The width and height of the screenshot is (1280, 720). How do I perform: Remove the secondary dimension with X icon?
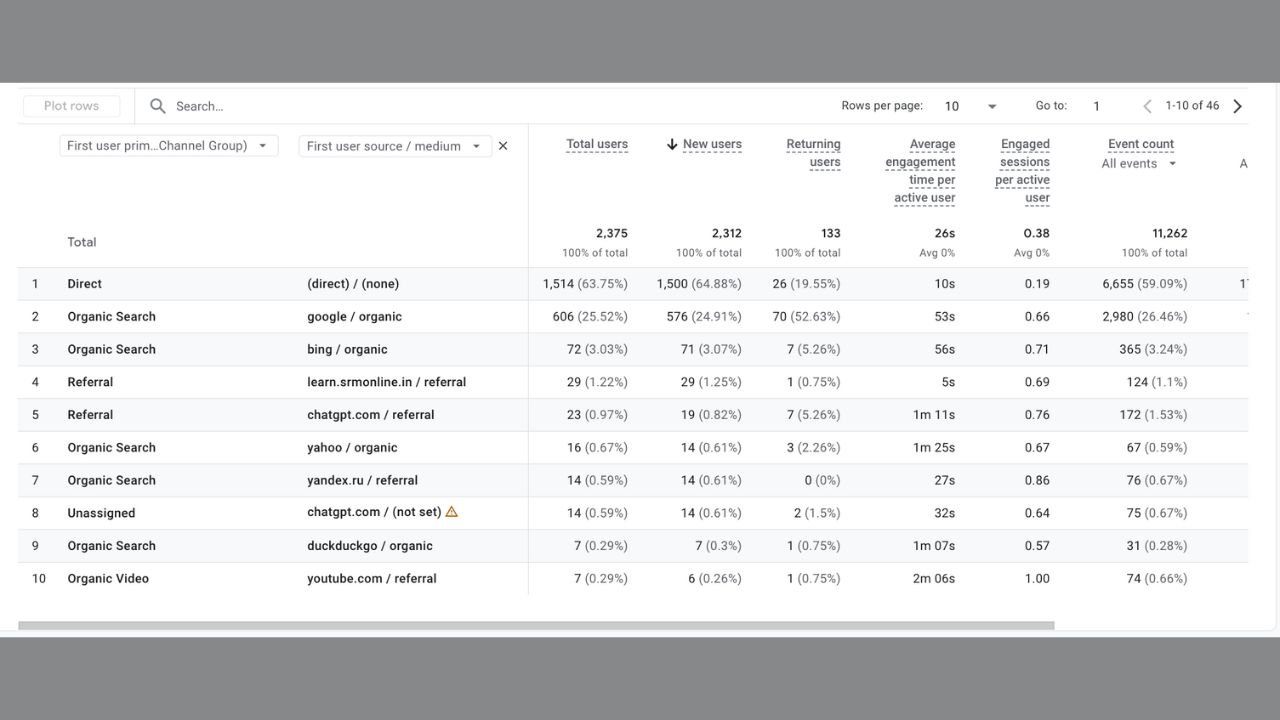(x=503, y=146)
